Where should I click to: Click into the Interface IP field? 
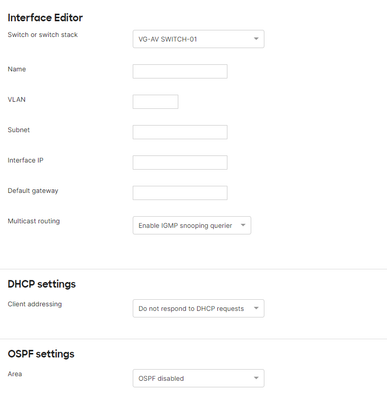tap(180, 162)
